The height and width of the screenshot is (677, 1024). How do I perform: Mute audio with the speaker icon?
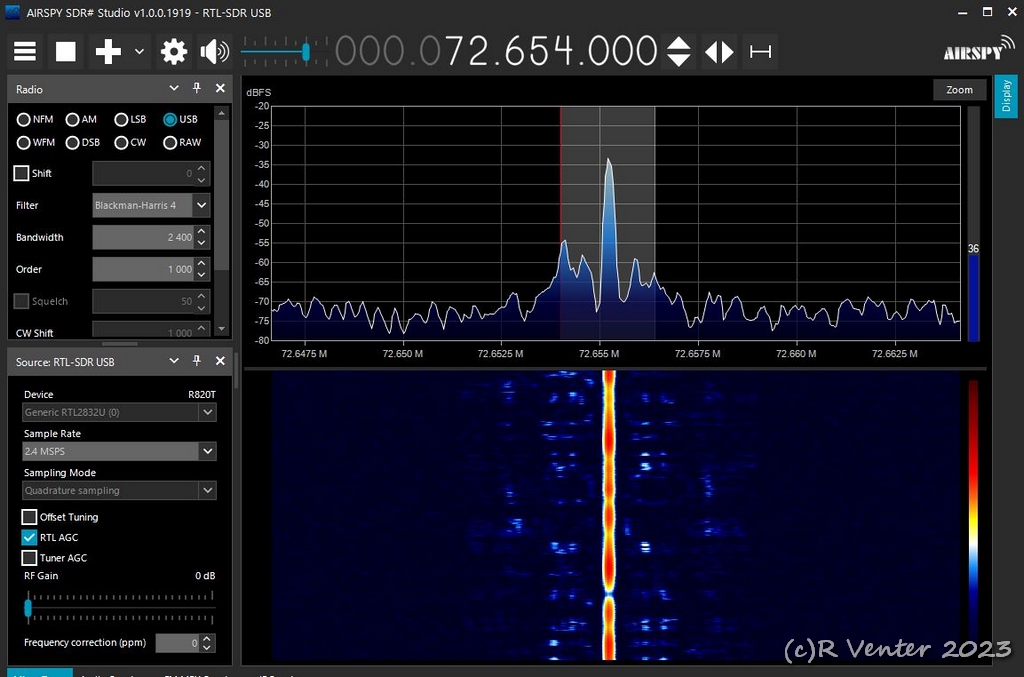pyautogui.click(x=214, y=51)
